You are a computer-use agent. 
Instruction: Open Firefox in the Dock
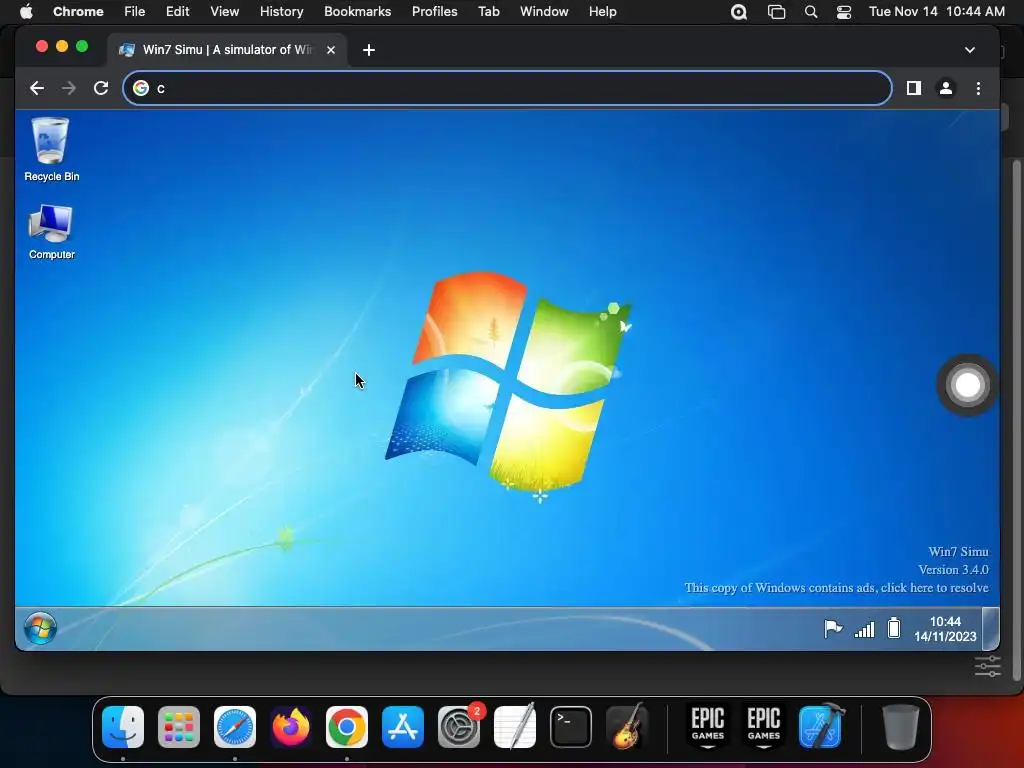click(291, 727)
